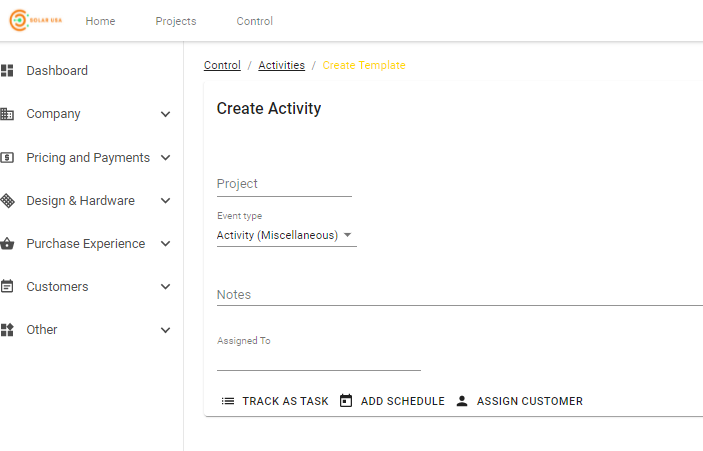
Task: Click the TRACK AS TASK button
Action: tap(275, 401)
